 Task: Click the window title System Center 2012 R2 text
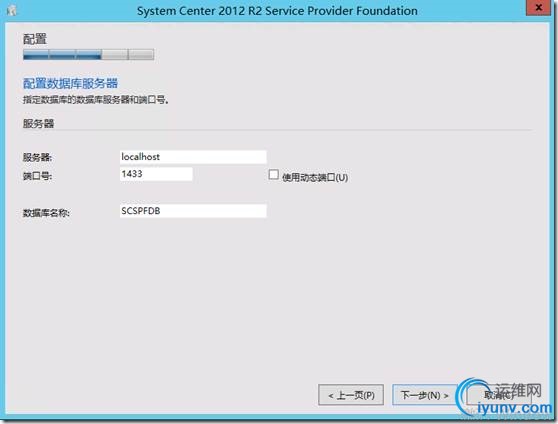[x=277, y=11]
